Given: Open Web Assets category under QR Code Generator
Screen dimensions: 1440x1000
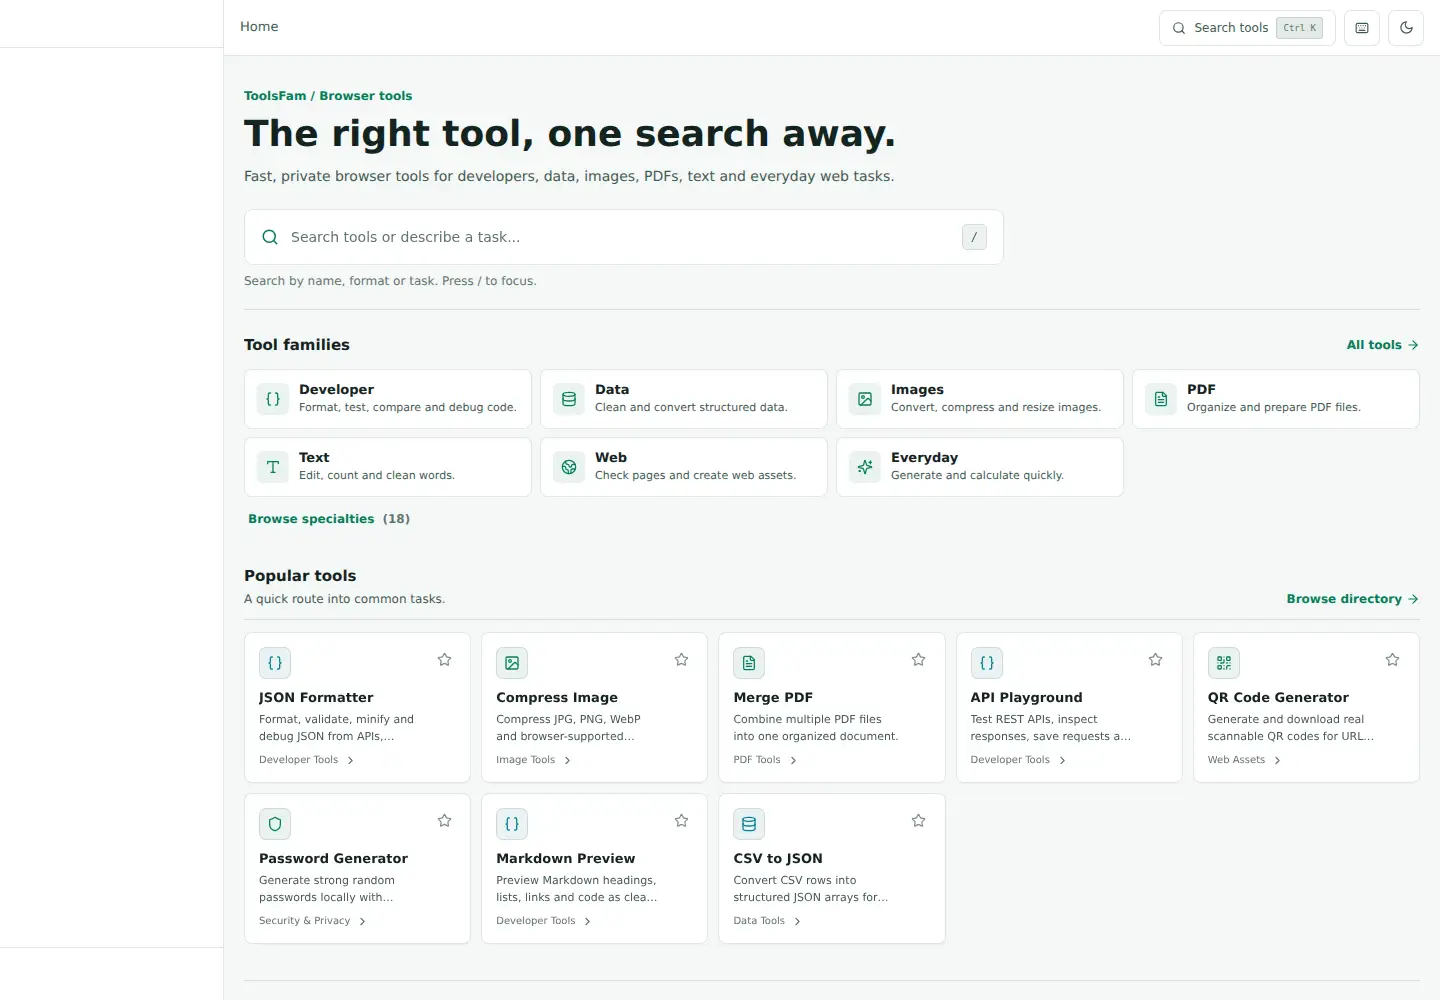Looking at the screenshot, I should click(1244, 760).
